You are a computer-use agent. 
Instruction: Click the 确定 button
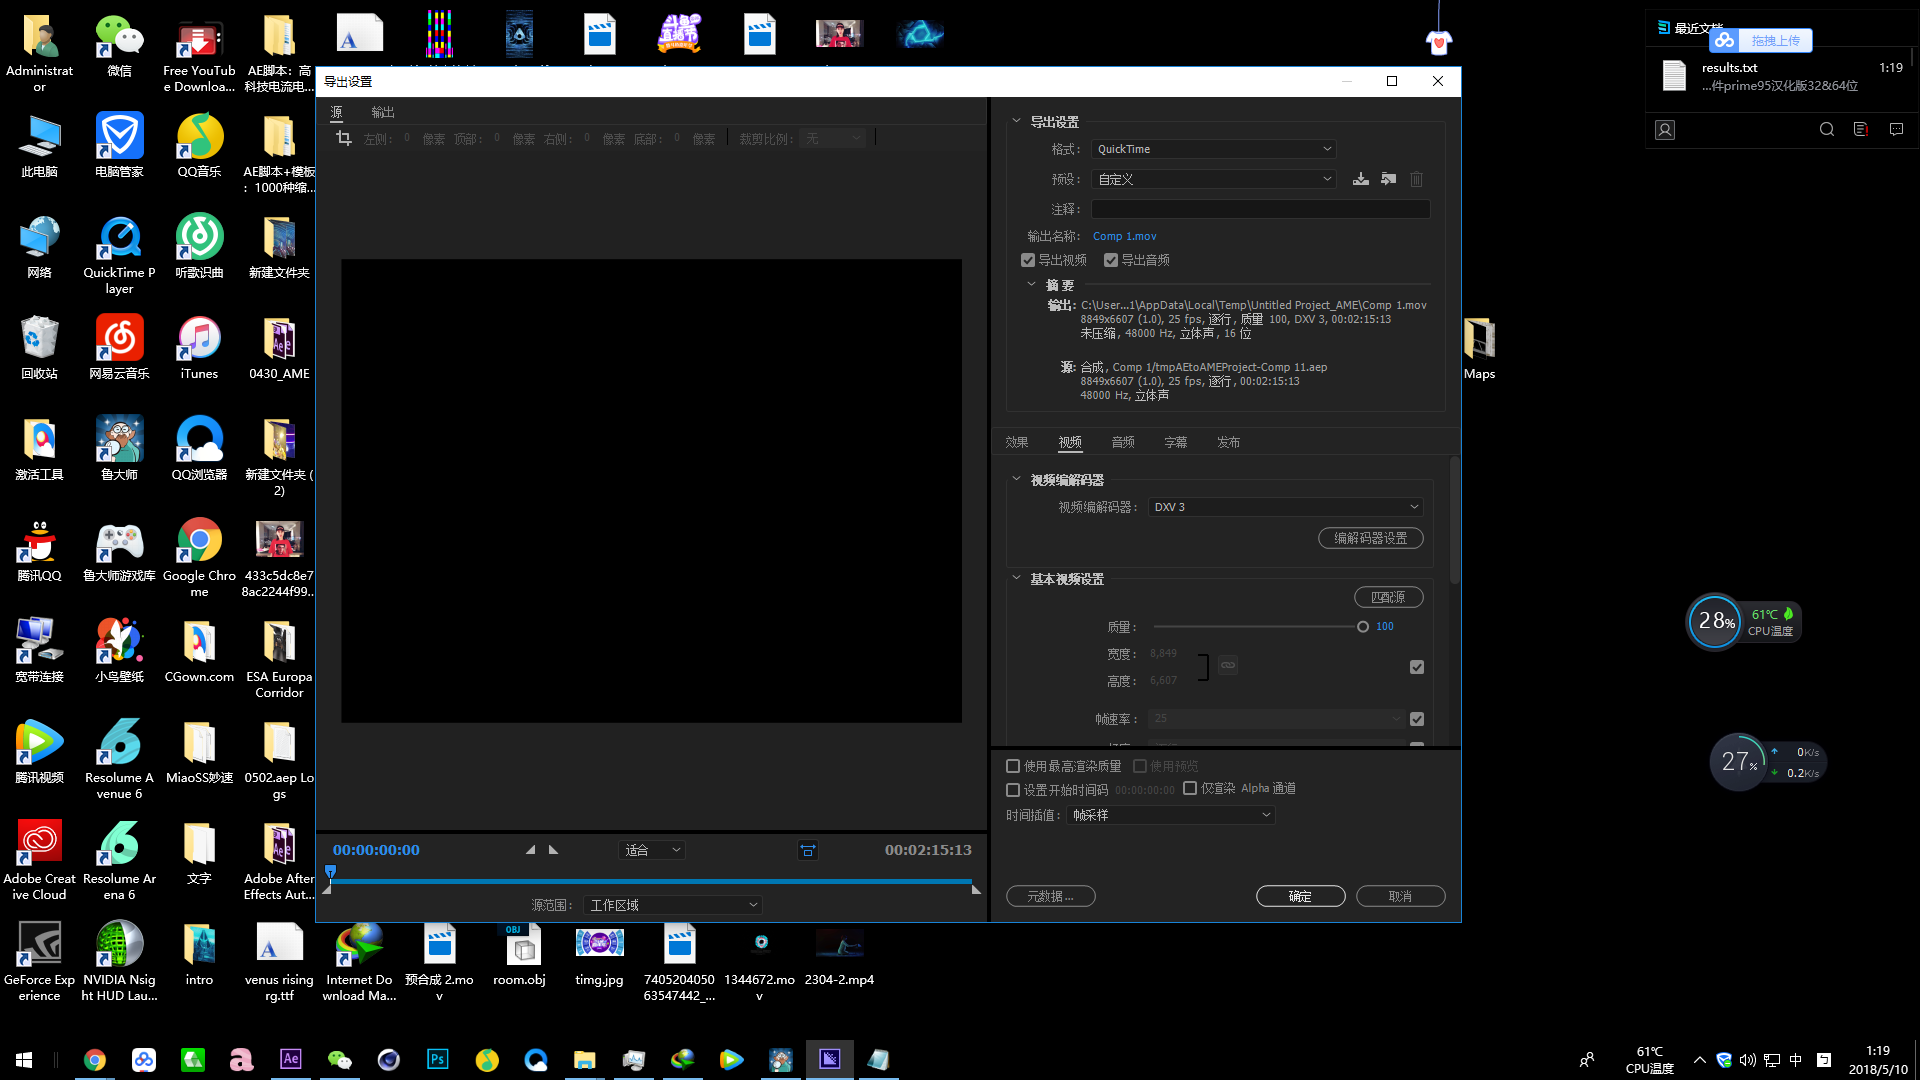click(x=1300, y=896)
